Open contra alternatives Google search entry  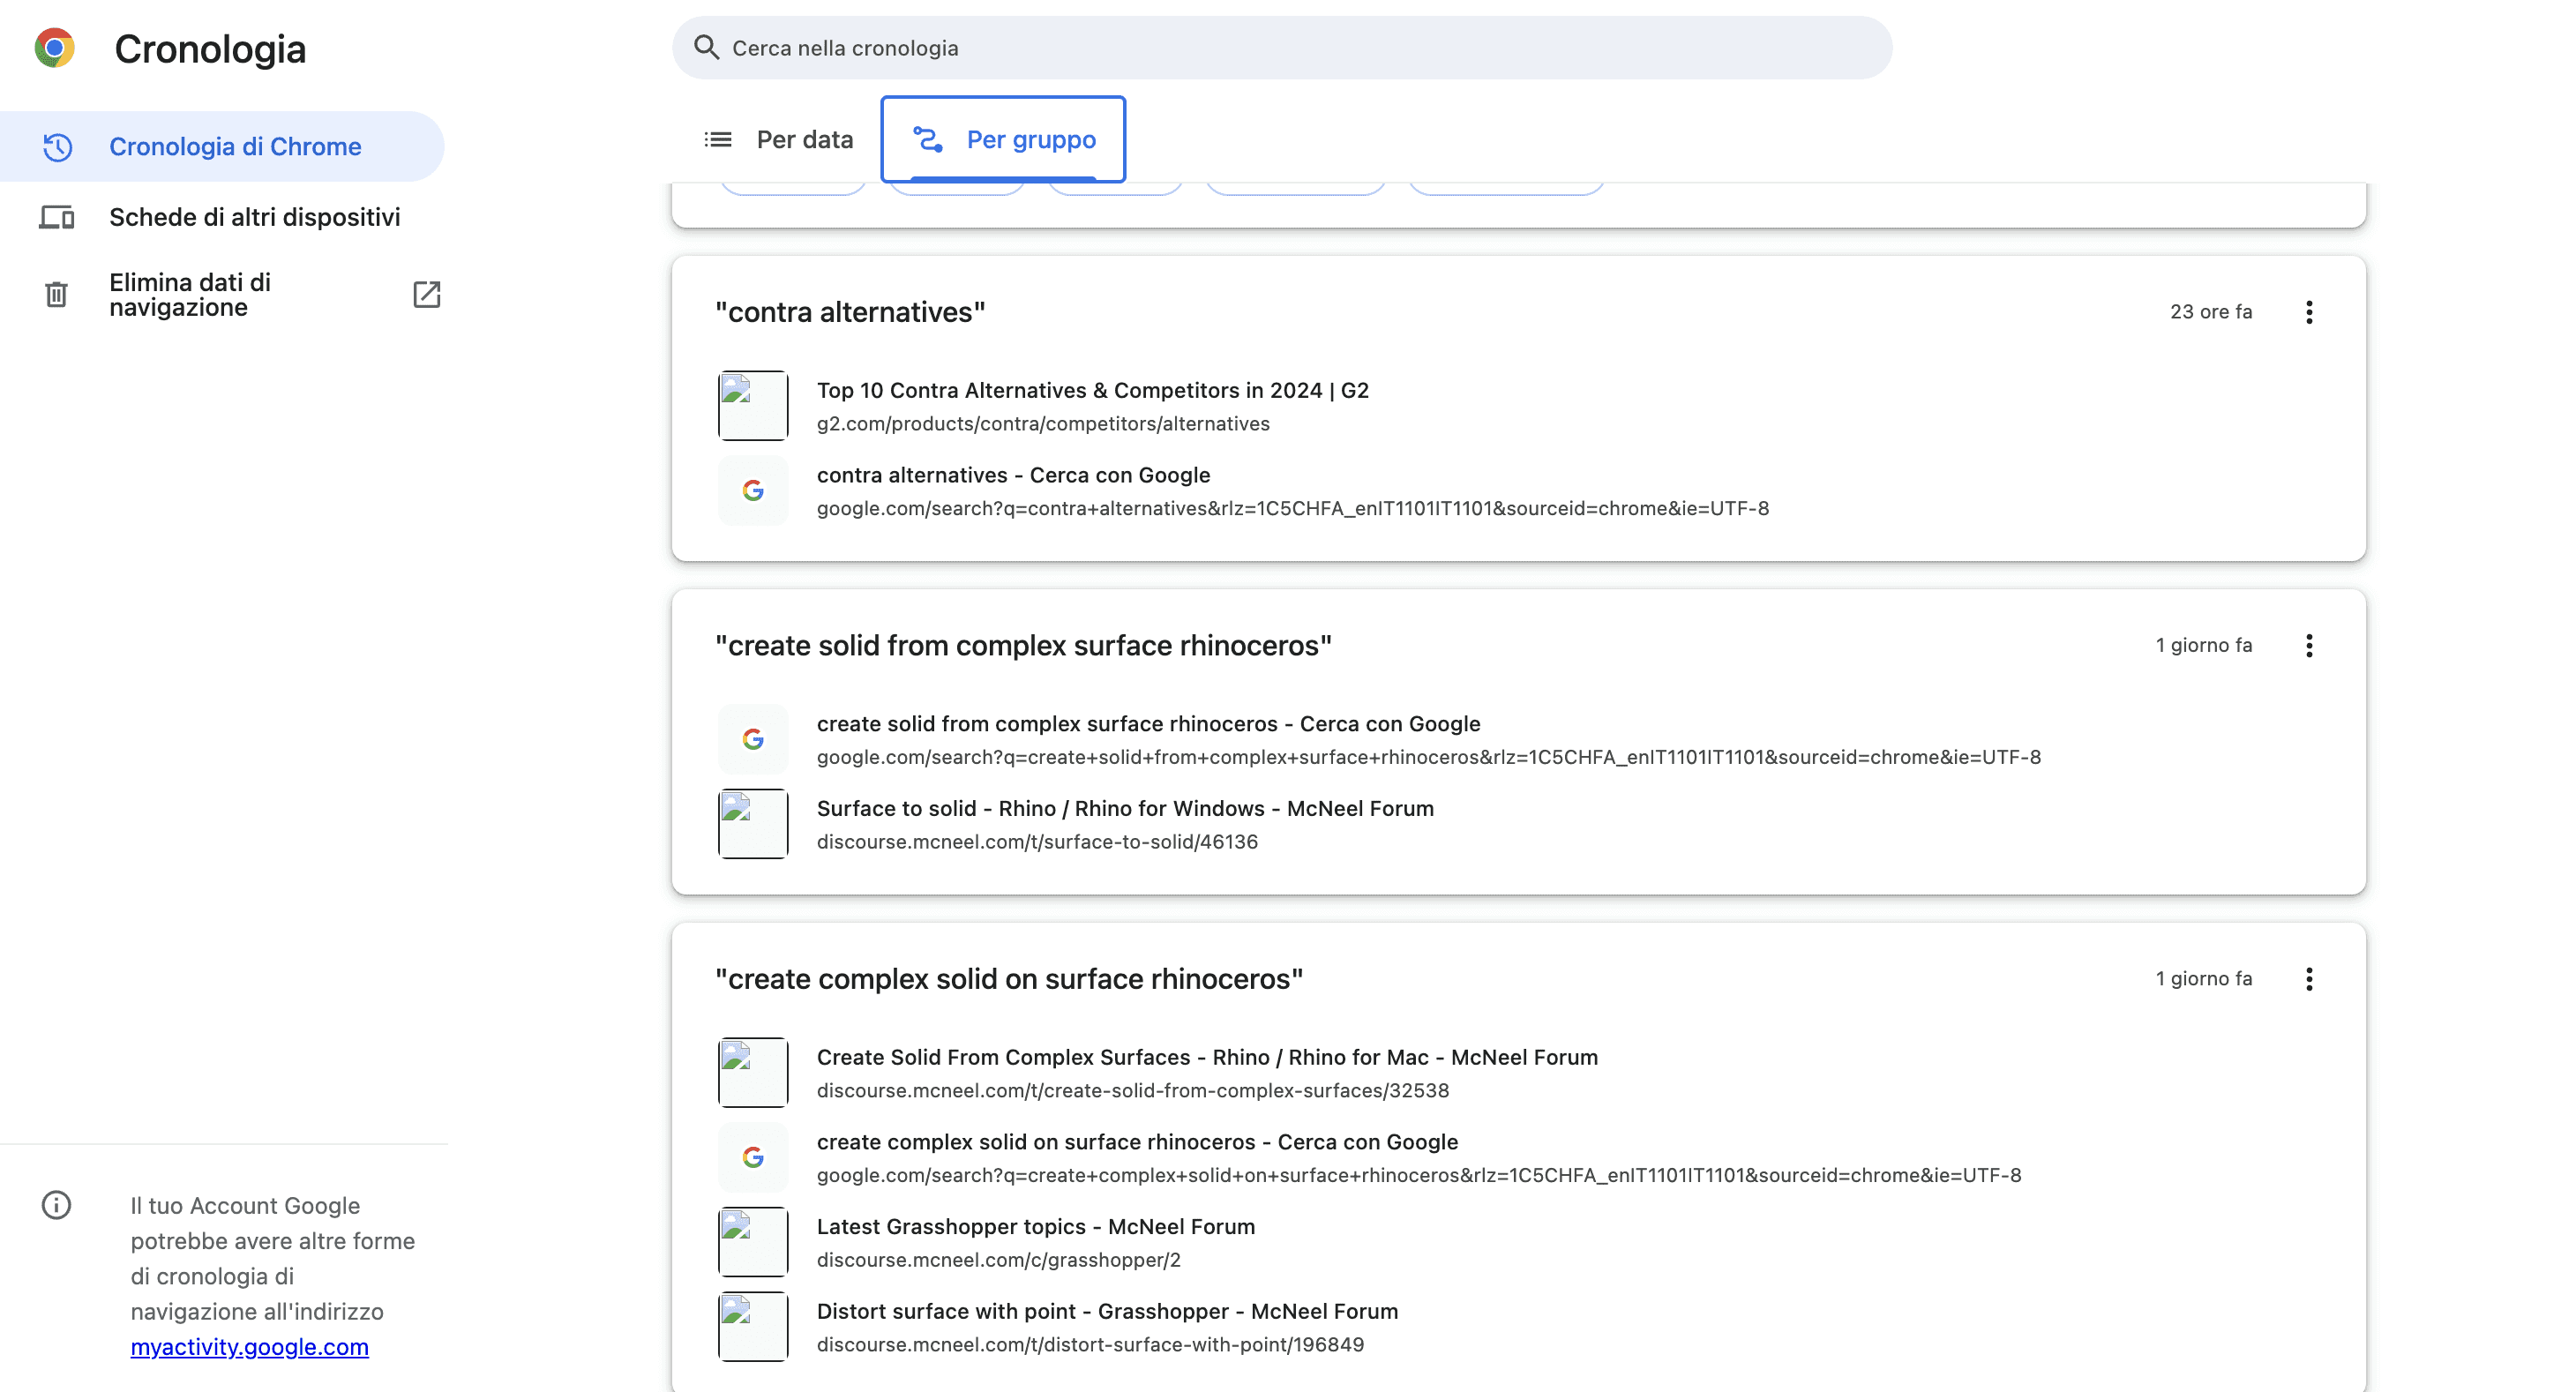(1013, 476)
